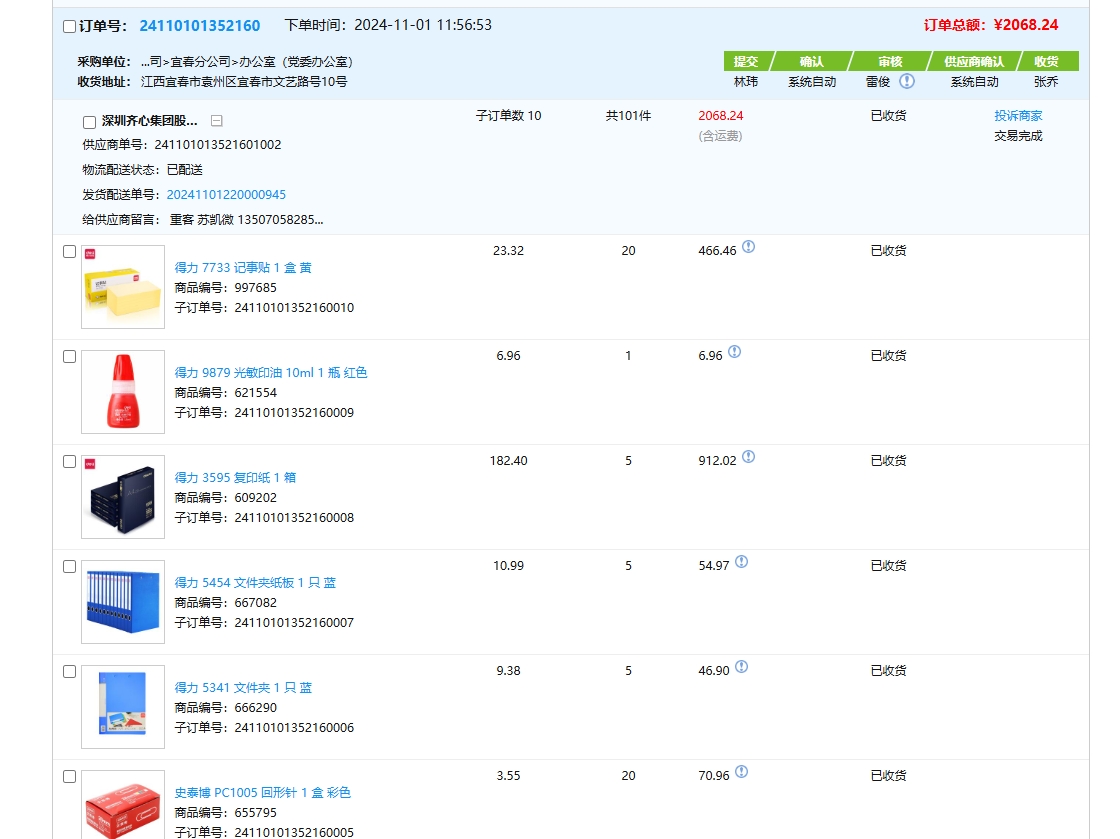Click info icon beside 912.02 amount
The image size is (1120, 839).
[x=748, y=457]
